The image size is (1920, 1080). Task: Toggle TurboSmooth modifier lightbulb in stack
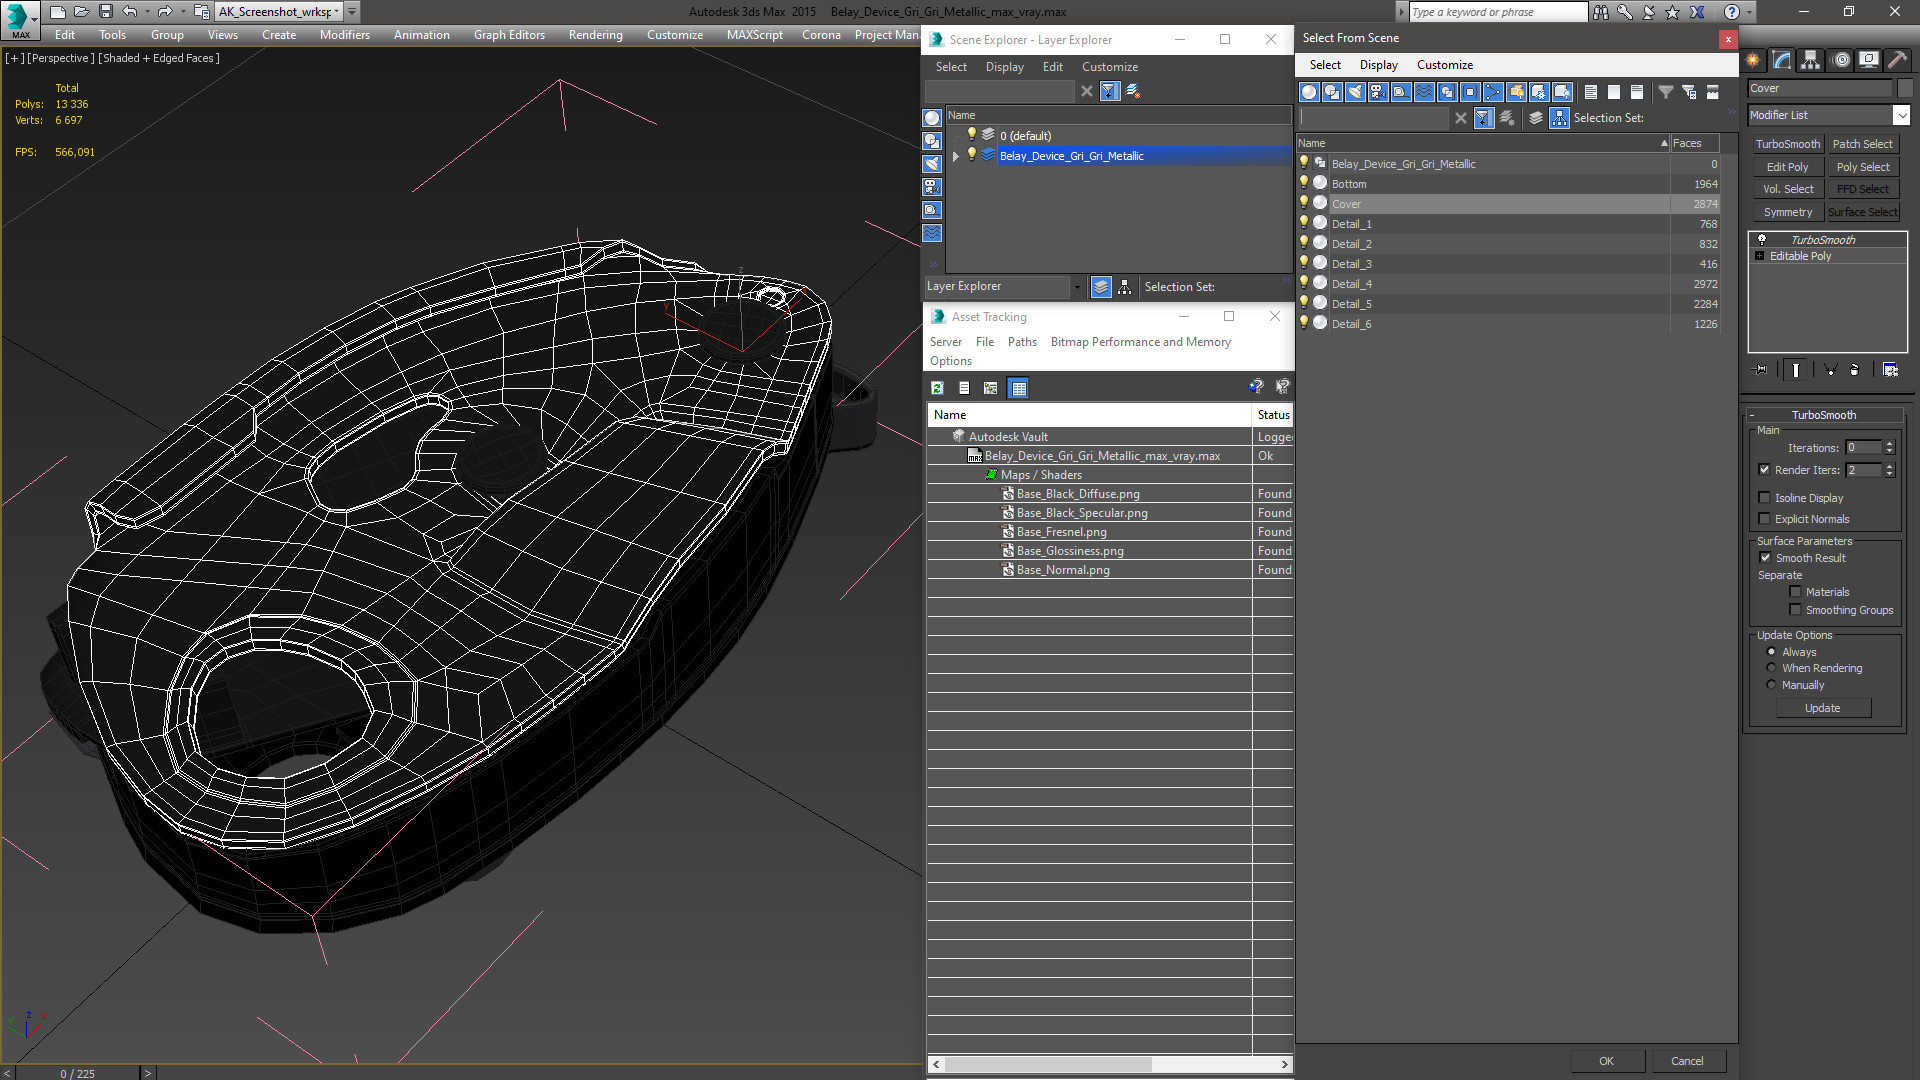click(1762, 240)
